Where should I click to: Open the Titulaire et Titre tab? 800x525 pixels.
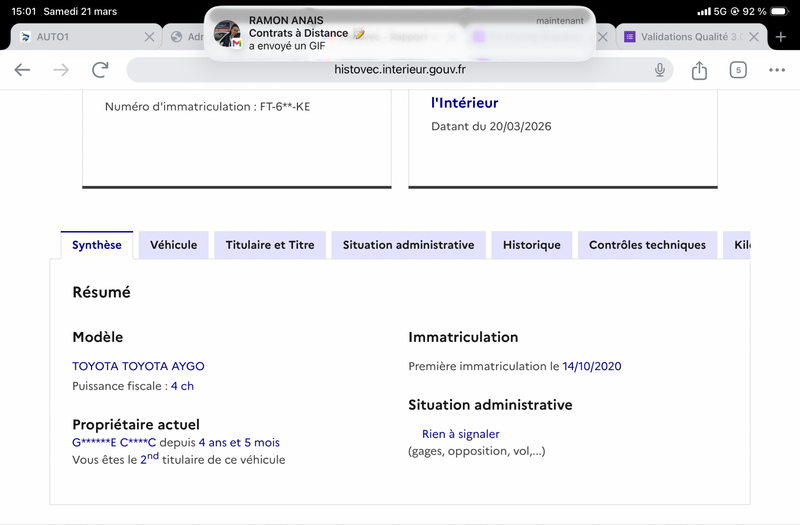[270, 245]
